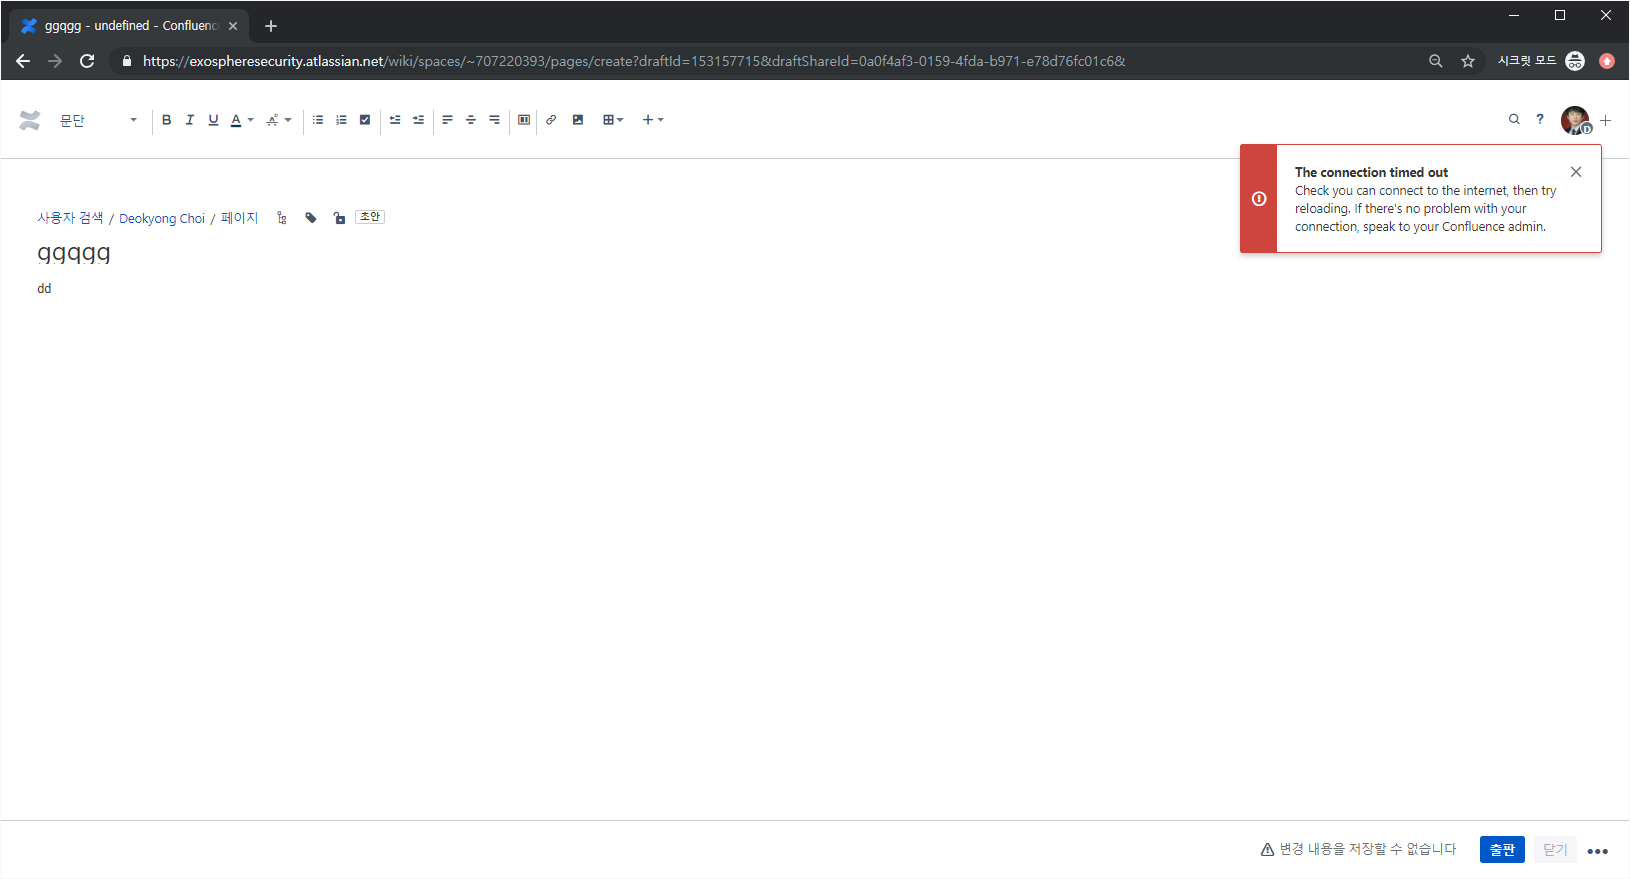The image size is (1630, 879).
Task: Click the body text dd
Action: [x=44, y=288]
